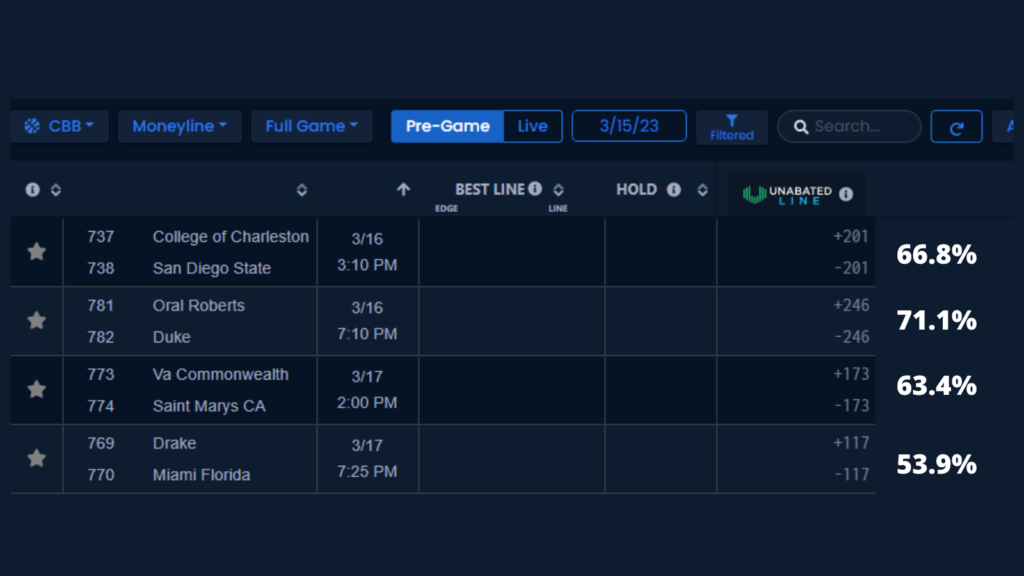The image size is (1024, 576).
Task: Click the San Diego State team name
Action: (212, 268)
